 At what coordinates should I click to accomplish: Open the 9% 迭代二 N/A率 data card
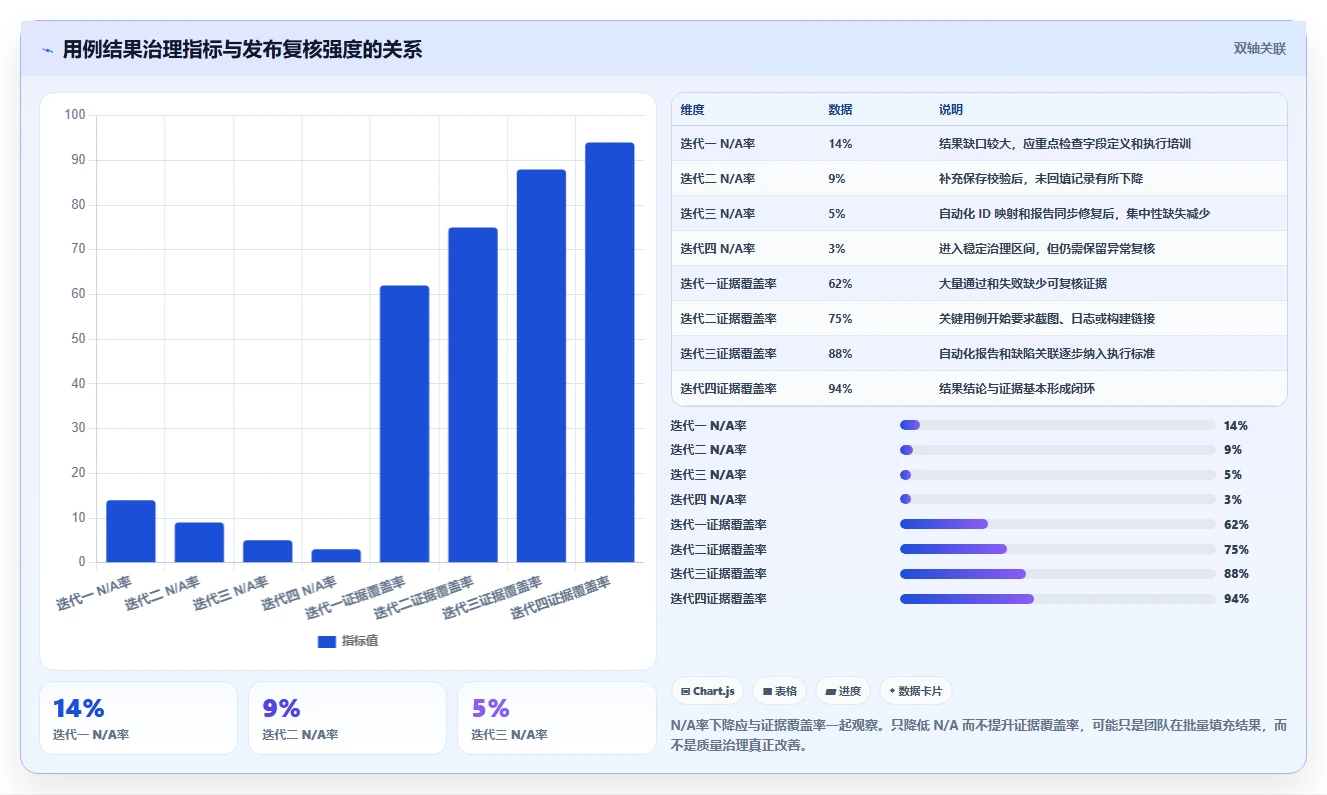(347, 718)
